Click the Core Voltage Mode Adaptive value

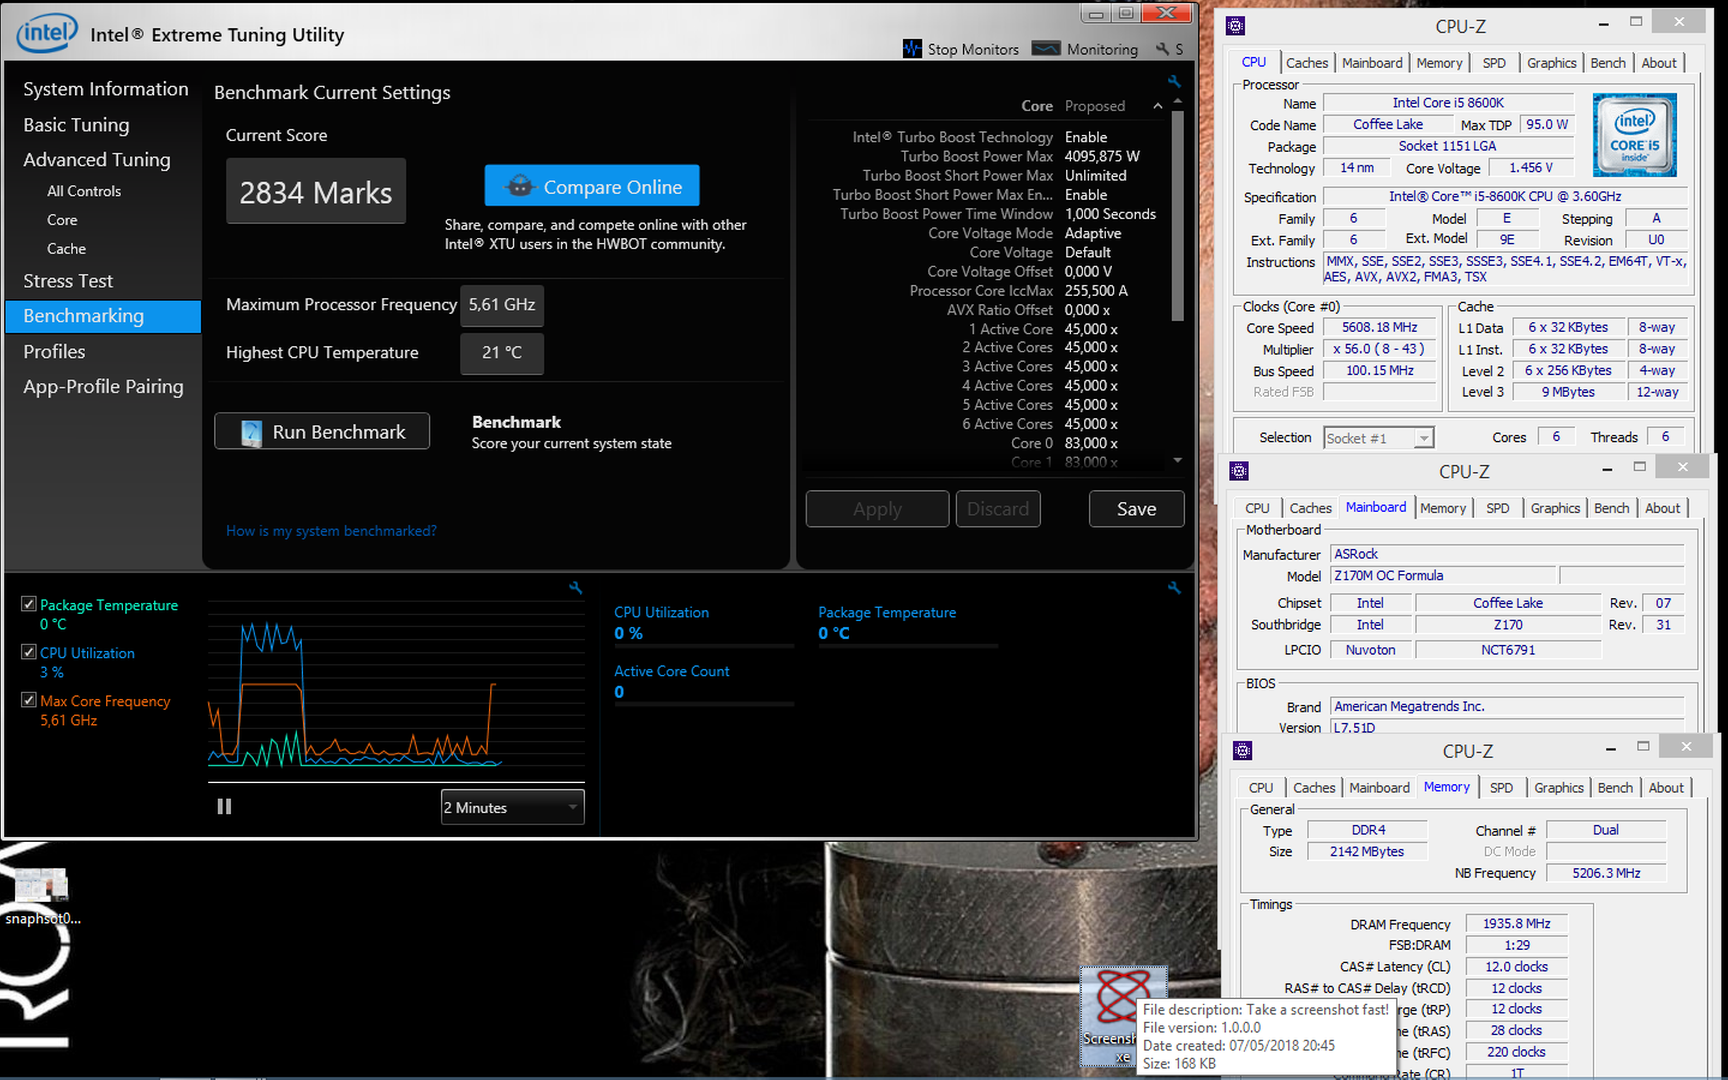[1093, 233]
